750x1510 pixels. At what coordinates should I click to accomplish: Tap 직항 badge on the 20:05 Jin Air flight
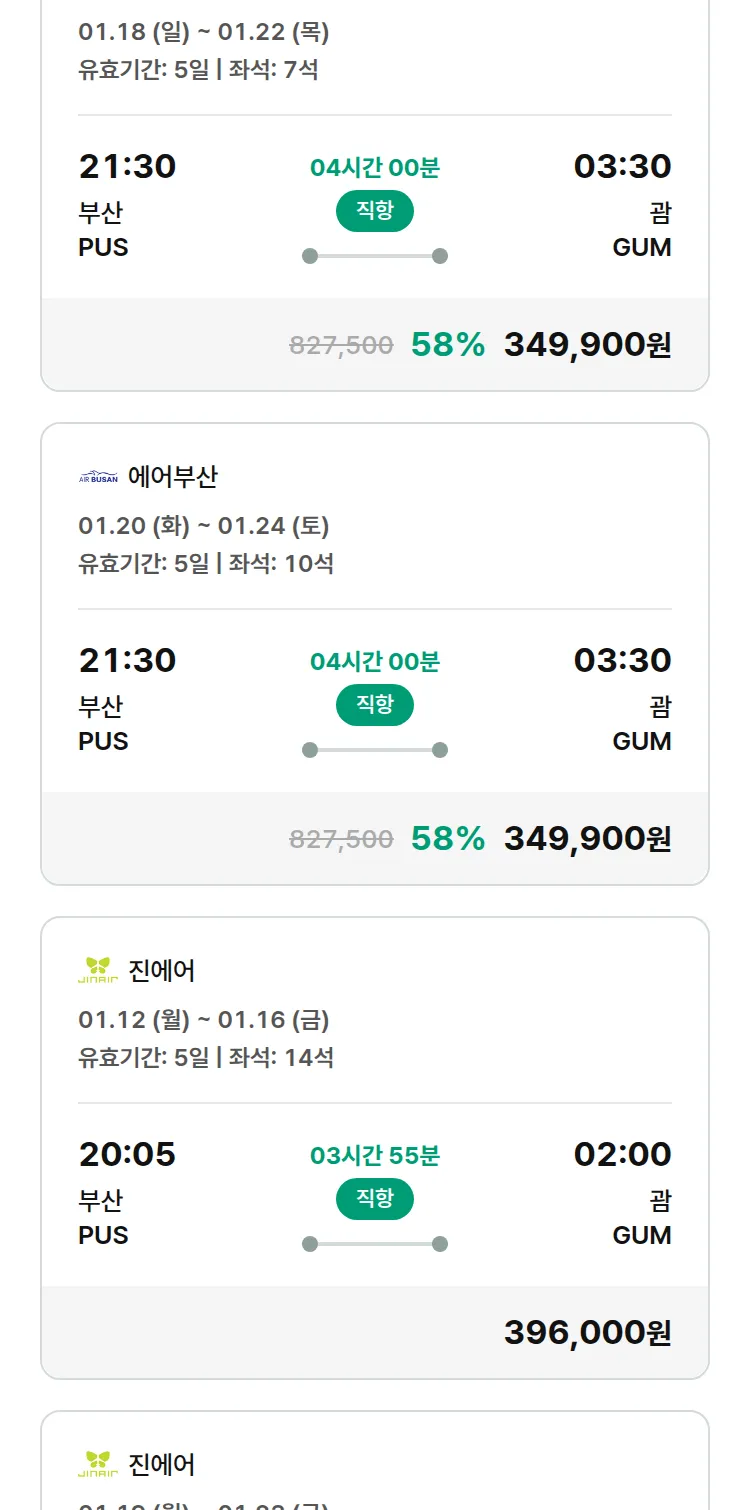pyautogui.click(x=374, y=1199)
